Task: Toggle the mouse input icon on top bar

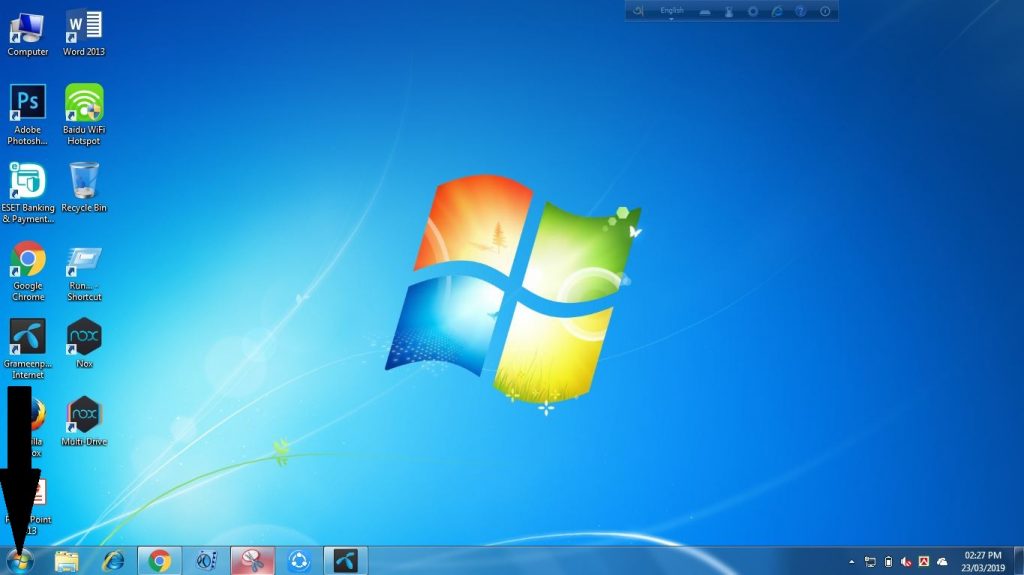Action: click(729, 12)
